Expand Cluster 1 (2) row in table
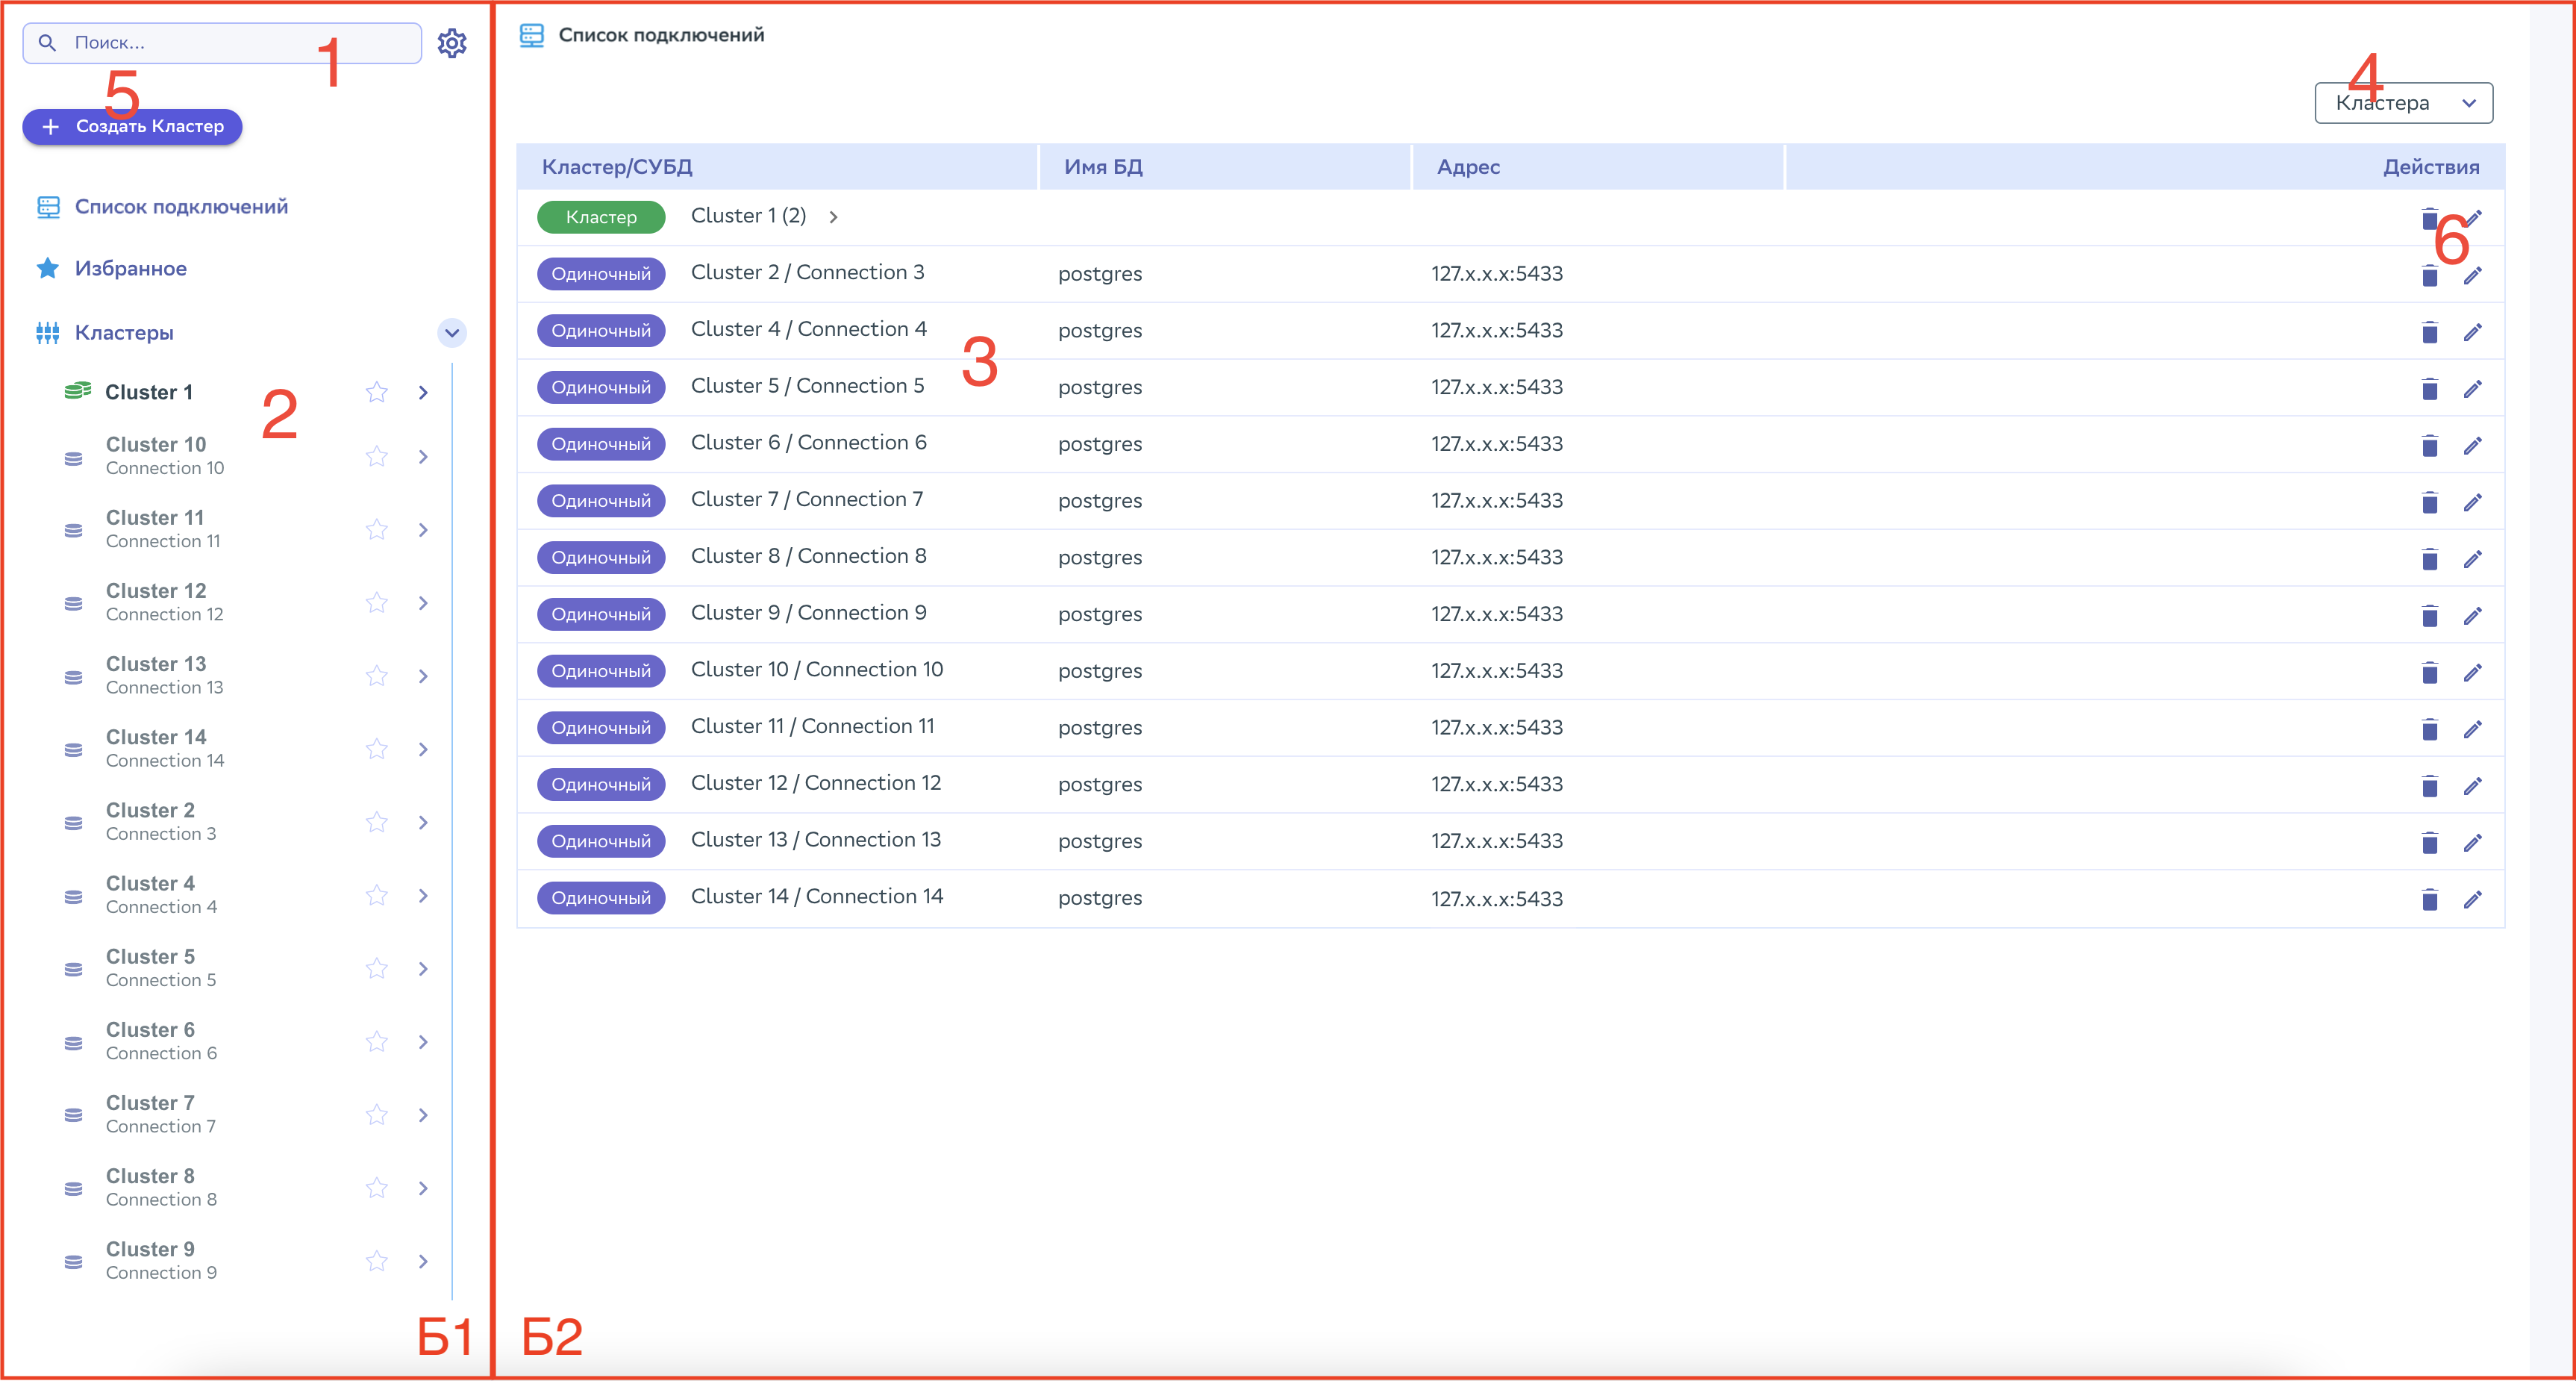Image resolution: width=2576 pixels, height=1381 pixels. (833, 217)
